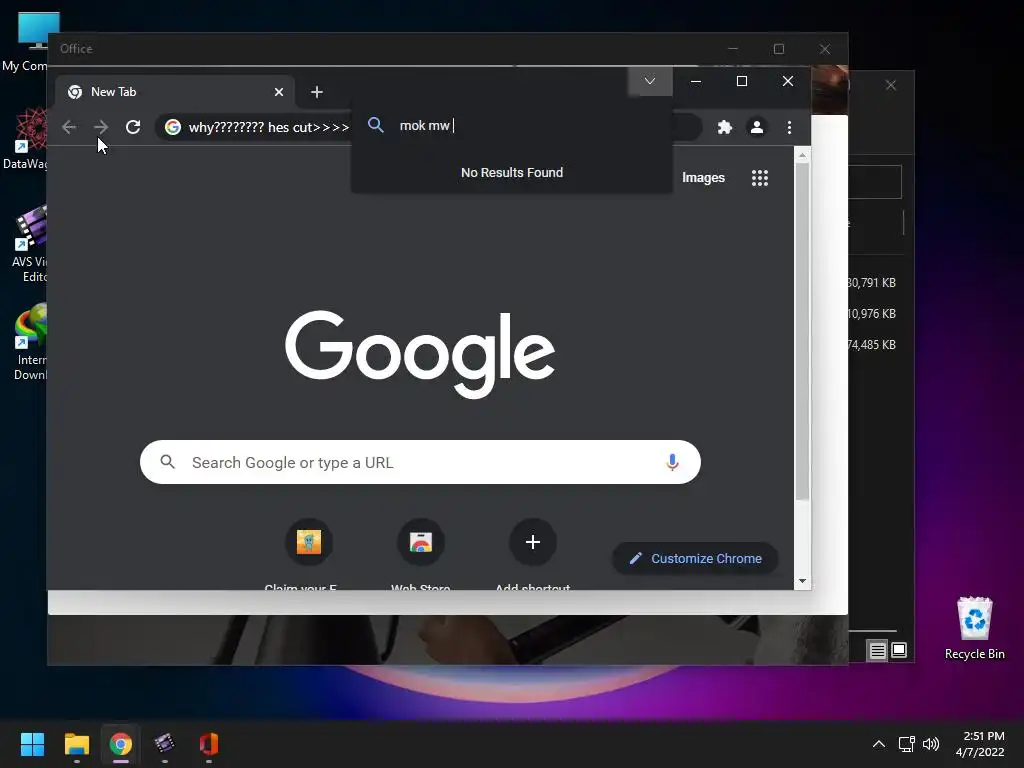Click the Office window title

76,49
